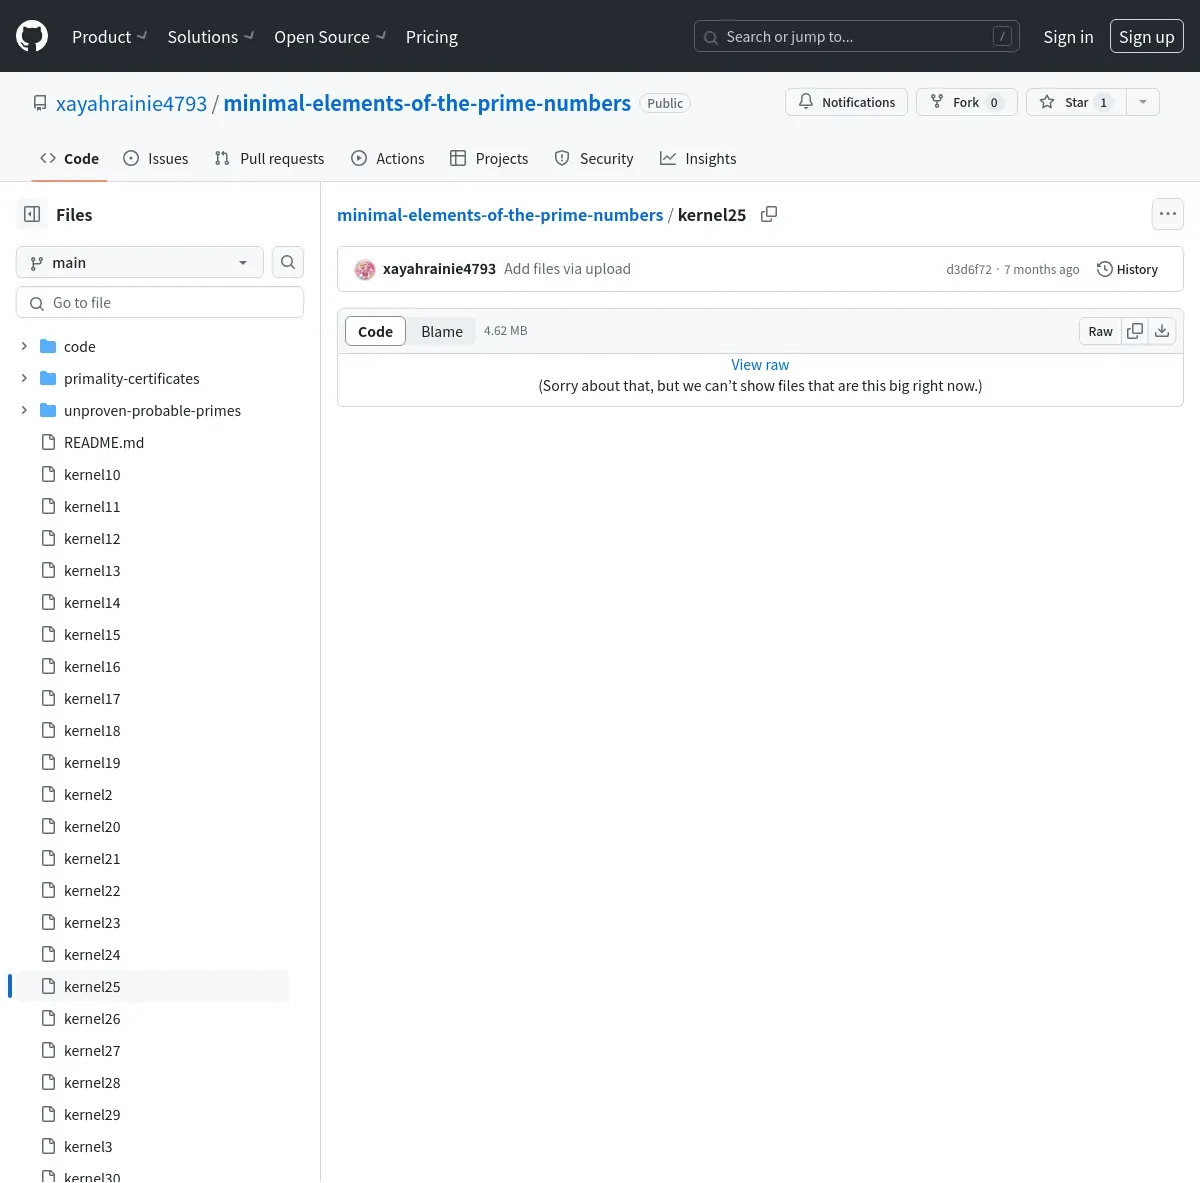Viewport: 1200px width, 1183px height.
Task: Open the Solutions menu
Action: coord(211,37)
